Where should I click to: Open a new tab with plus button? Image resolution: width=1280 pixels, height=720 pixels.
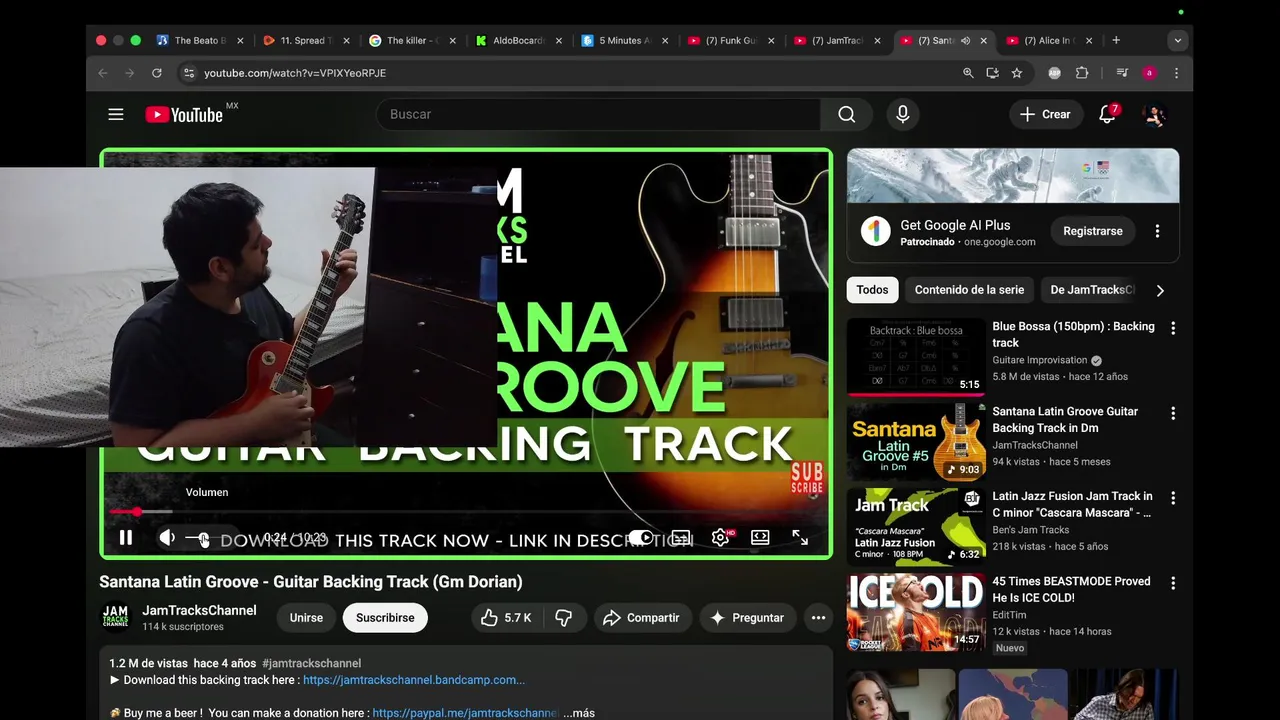click(x=1116, y=41)
